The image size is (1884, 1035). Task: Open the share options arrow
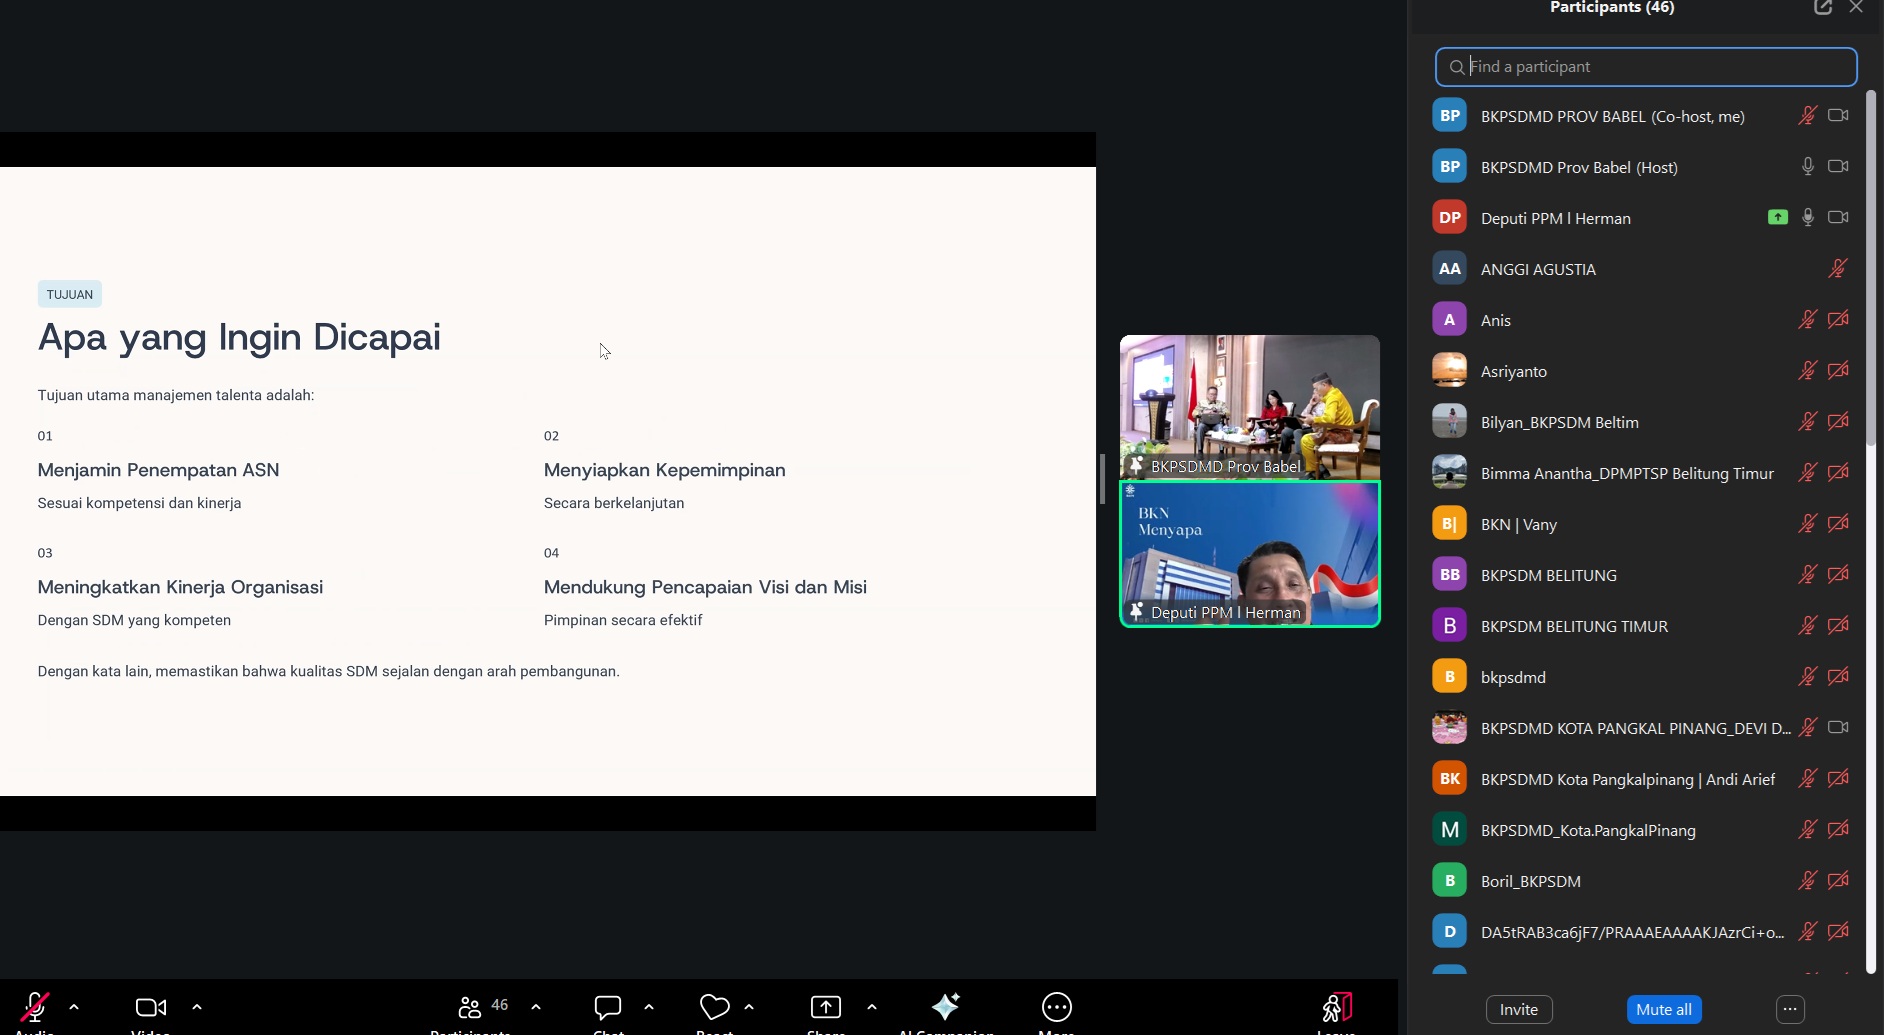tap(872, 1007)
